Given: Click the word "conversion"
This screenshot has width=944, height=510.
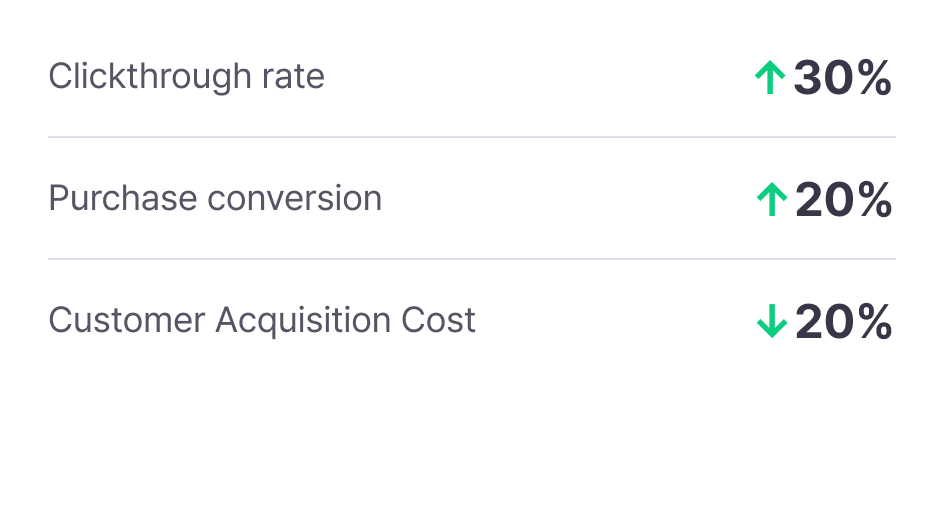Looking at the screenshot, I should (x=294, y=198).
